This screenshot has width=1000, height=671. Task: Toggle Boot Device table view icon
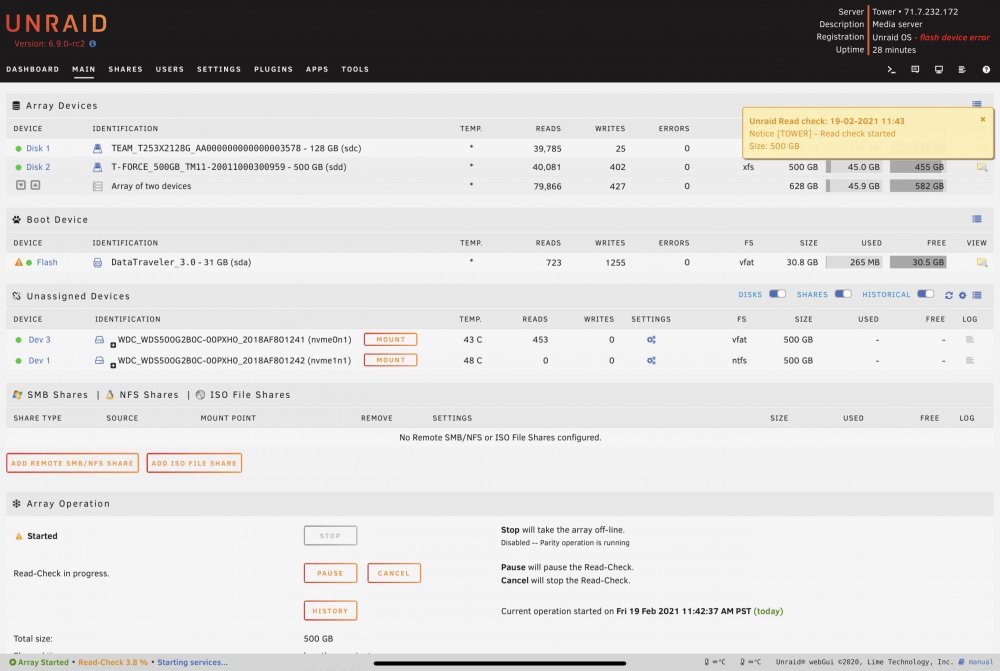click(x=976, y=219)
